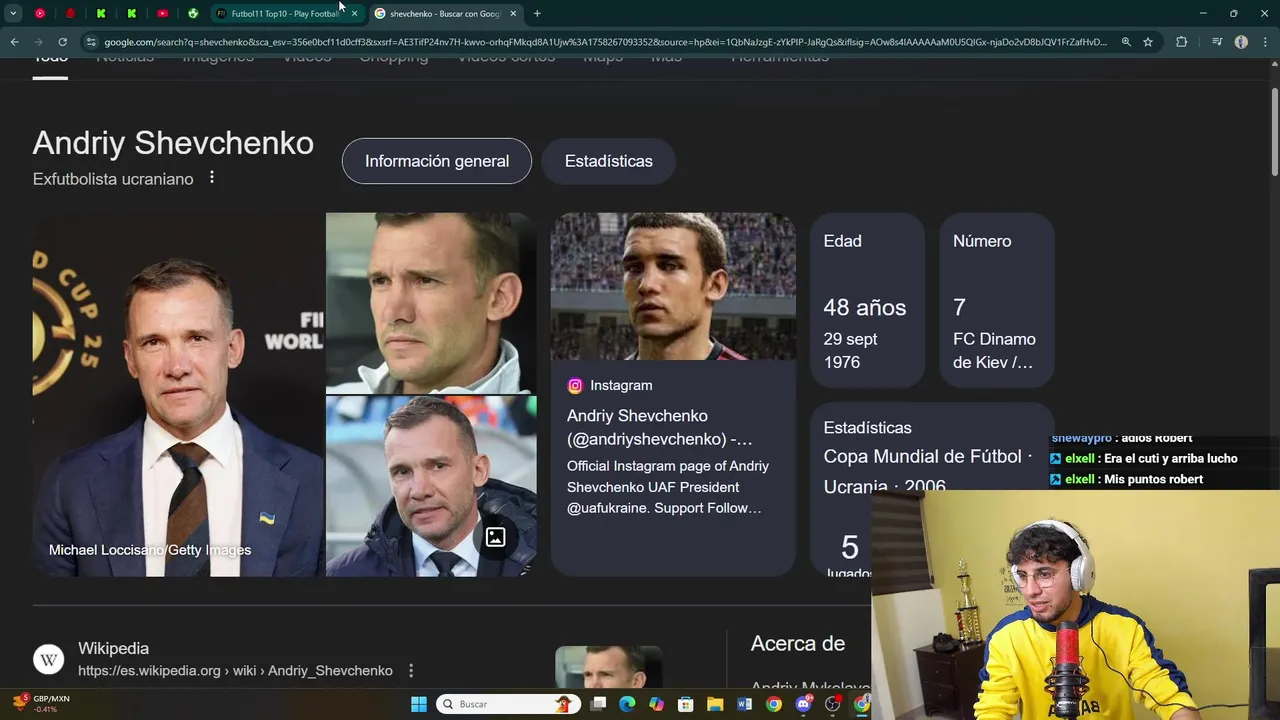
Task: View site information icon in address bar
Action: (91, 42)
